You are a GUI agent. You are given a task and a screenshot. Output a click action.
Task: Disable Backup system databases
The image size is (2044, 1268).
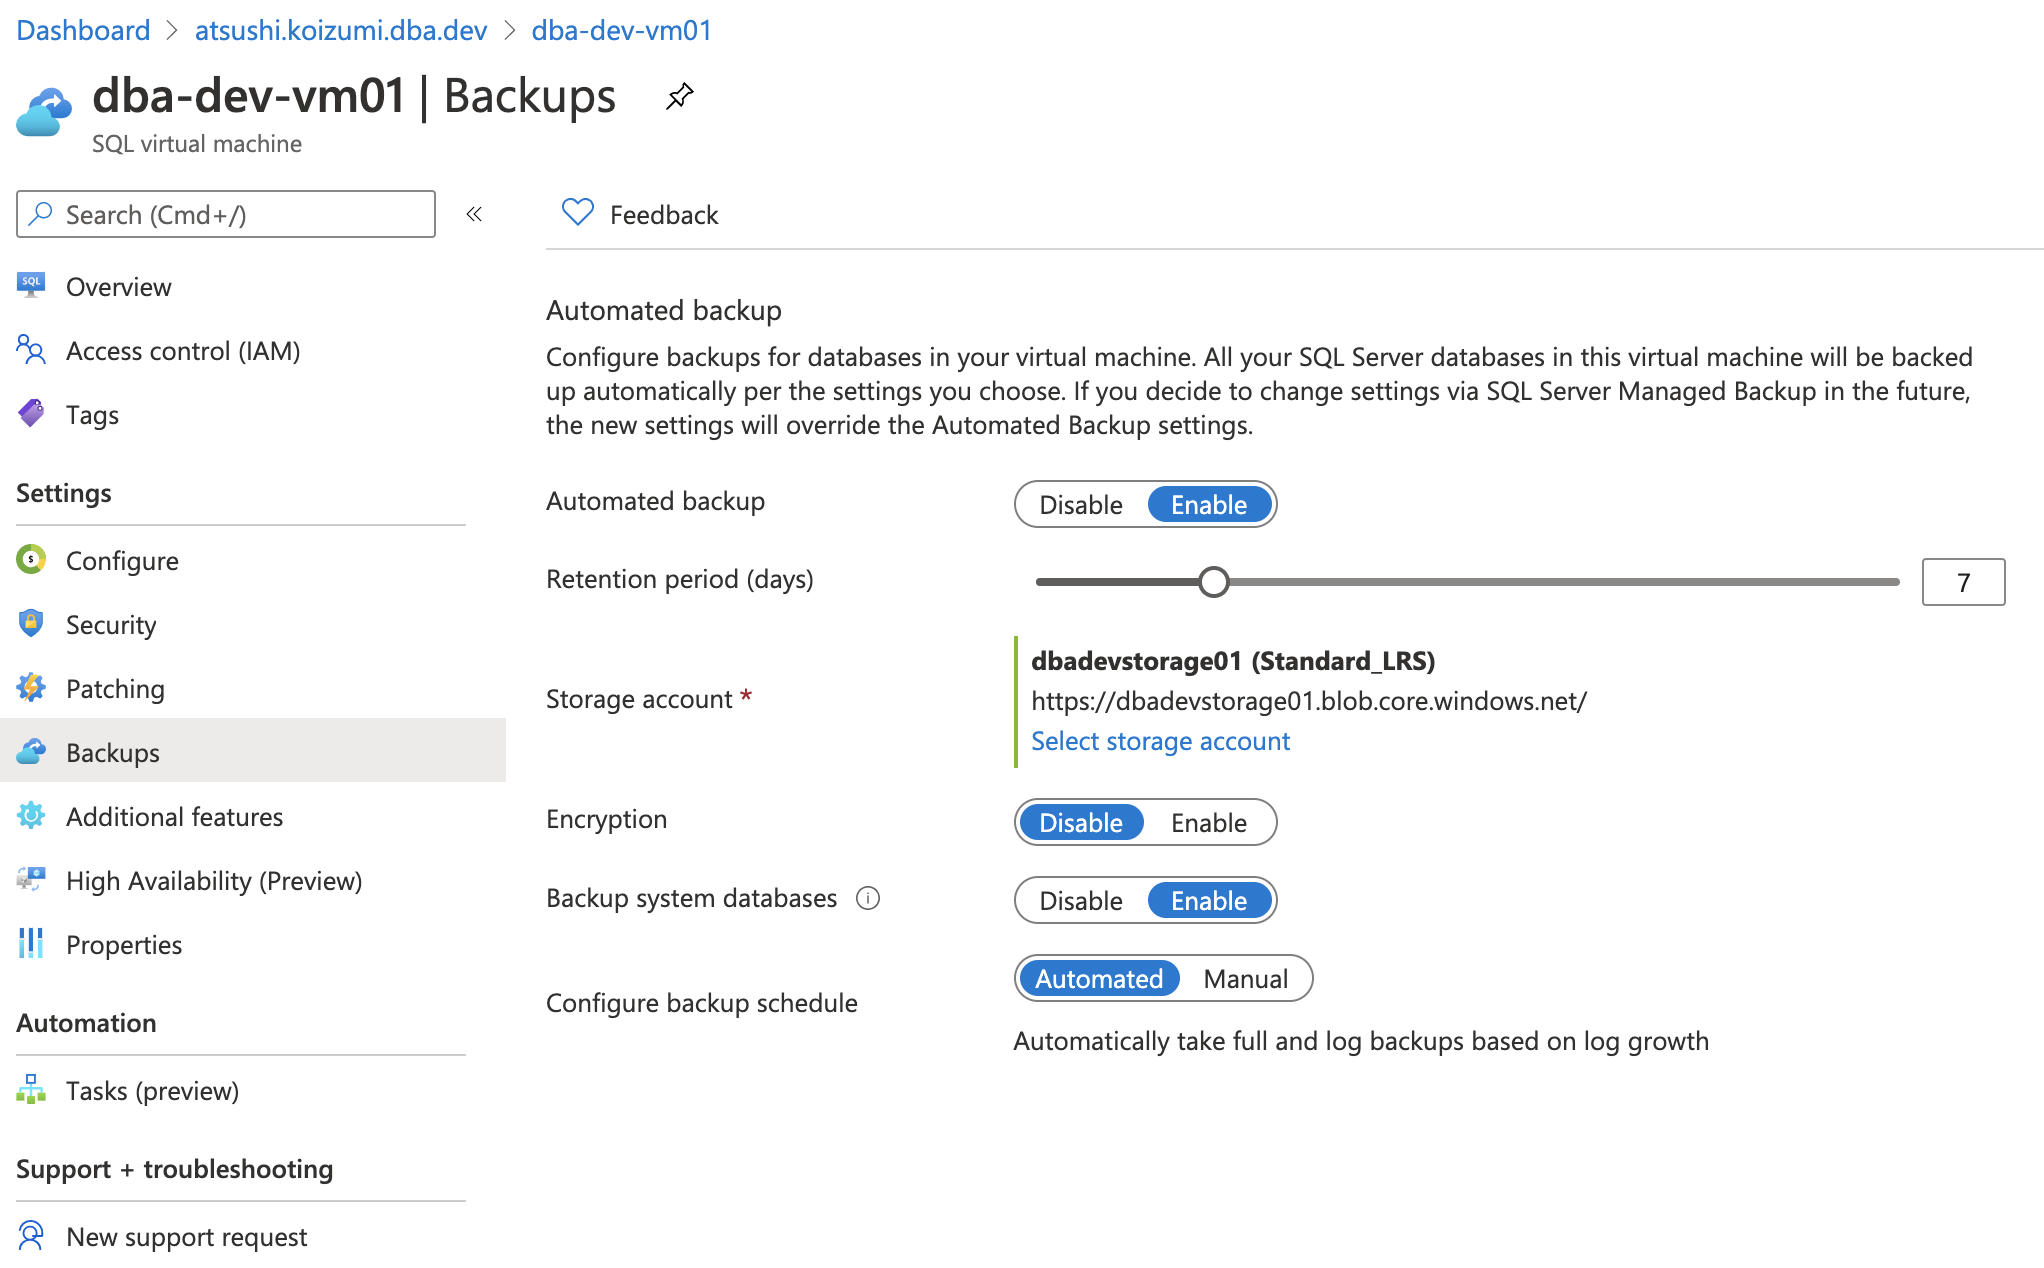click(x=1080, y=901)
